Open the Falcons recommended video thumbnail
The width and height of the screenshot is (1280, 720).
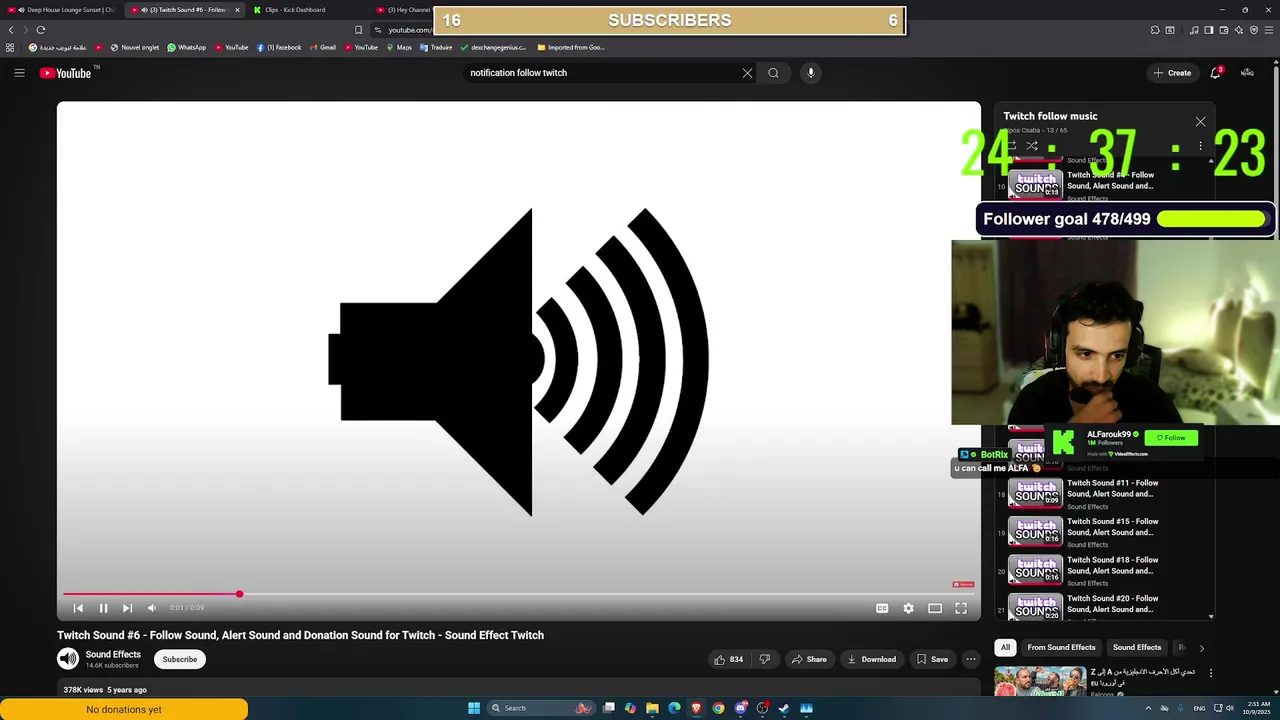[1039, 682]
